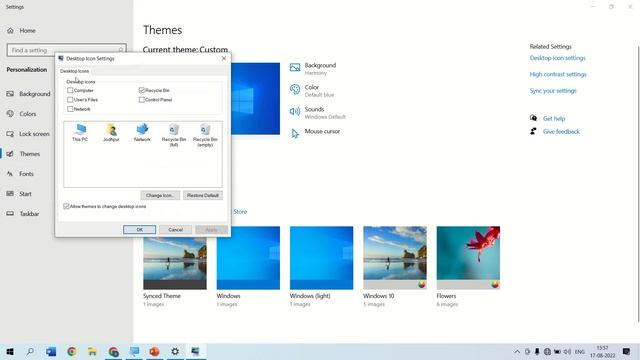
Task: Apply the Windows 10 theme
Action: click(395, 258)
